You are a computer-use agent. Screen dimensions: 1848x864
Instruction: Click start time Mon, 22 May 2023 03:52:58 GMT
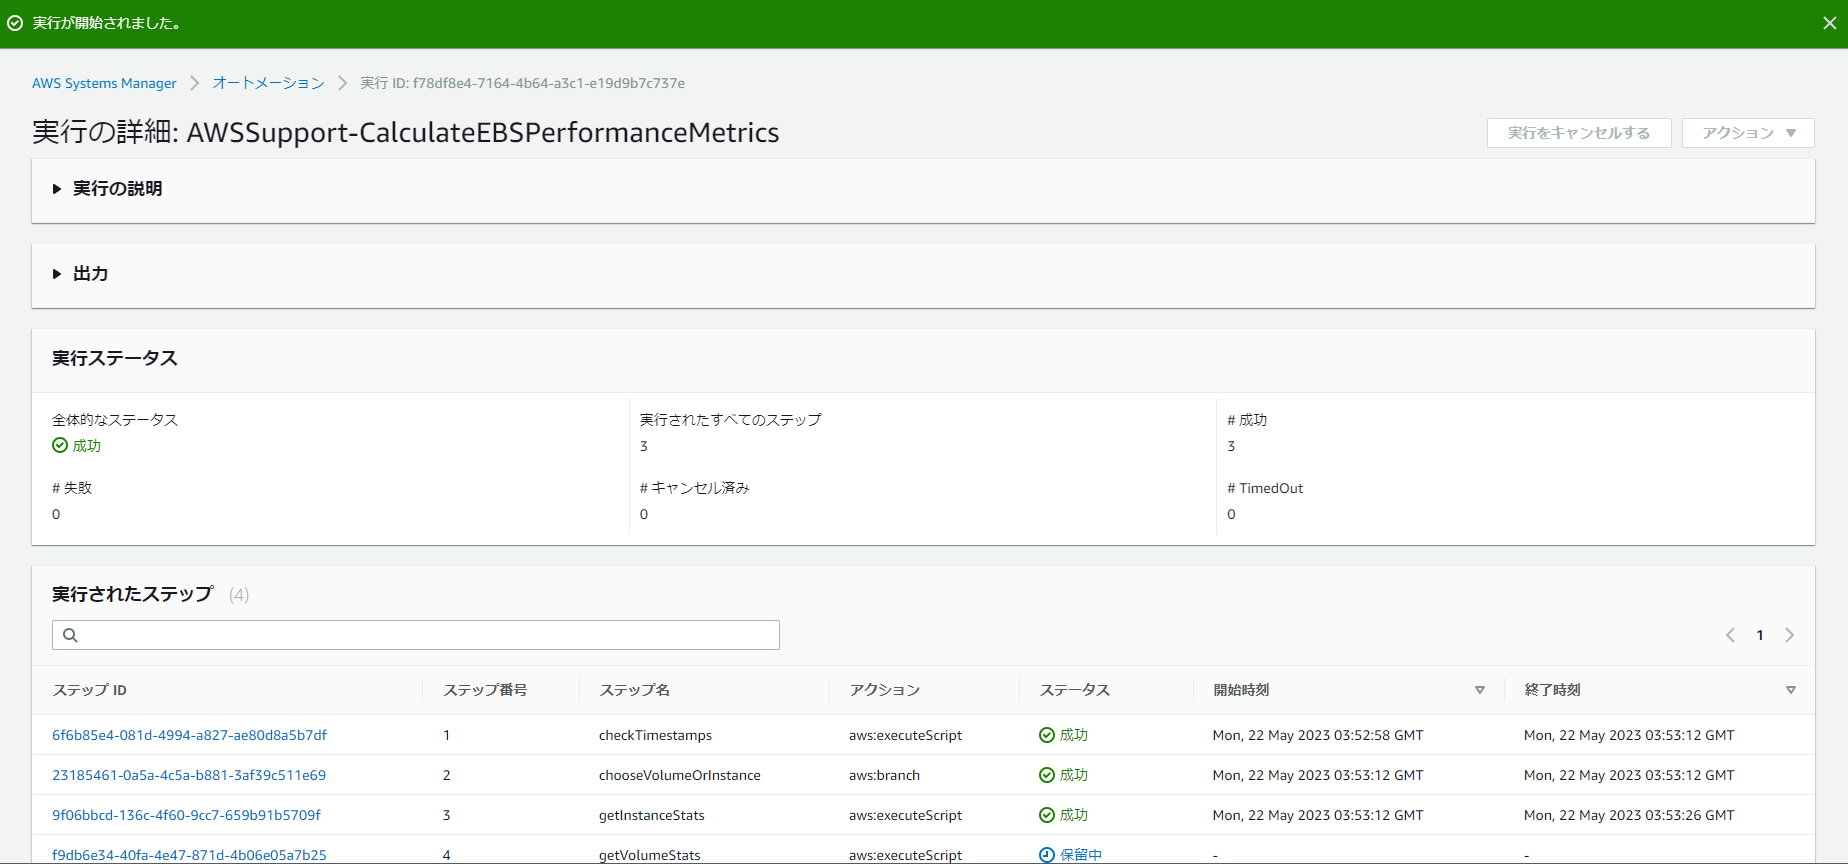point(1318,735)
